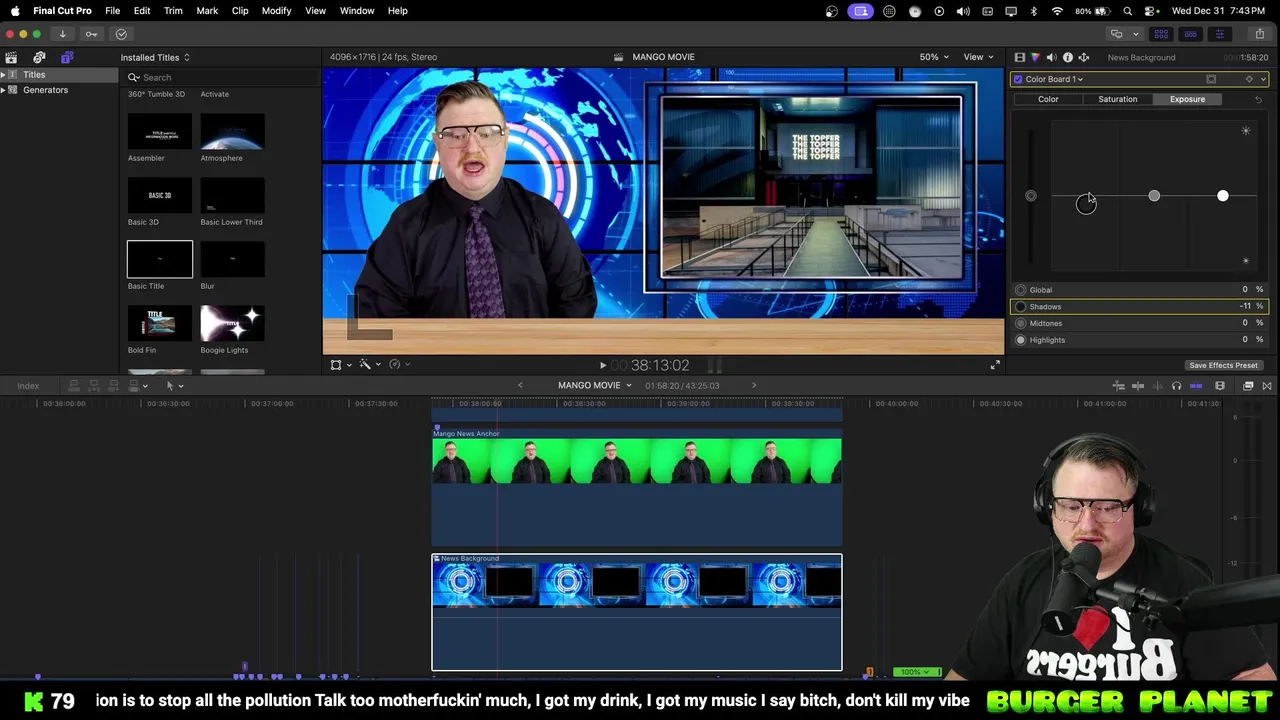Viewport: 1280px width, 720px height.
Task: Open the Video Inspector icon
Action: [x=1019, y=57]
